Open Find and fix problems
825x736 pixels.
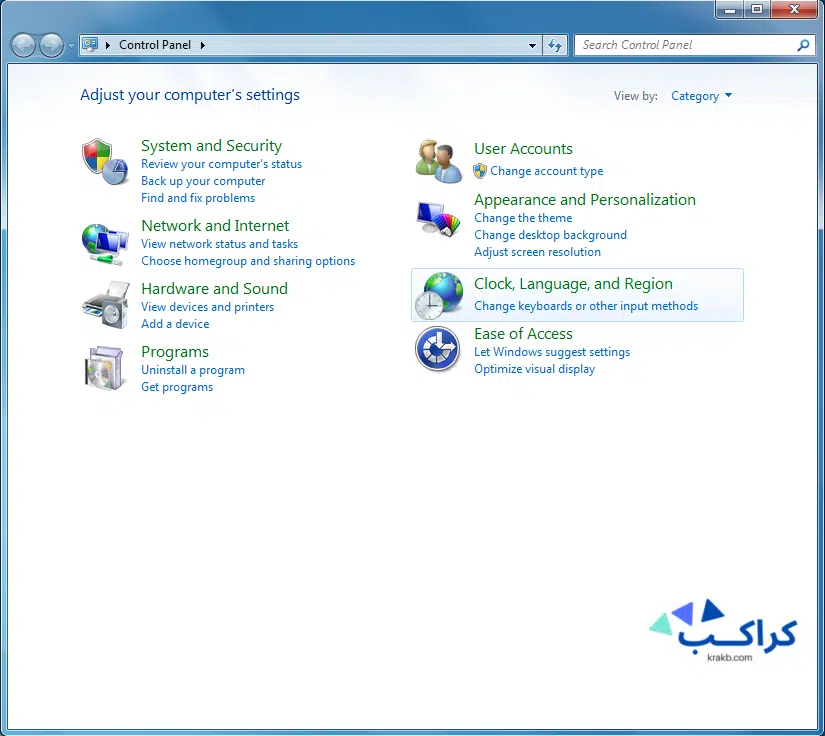coord(198,198)
